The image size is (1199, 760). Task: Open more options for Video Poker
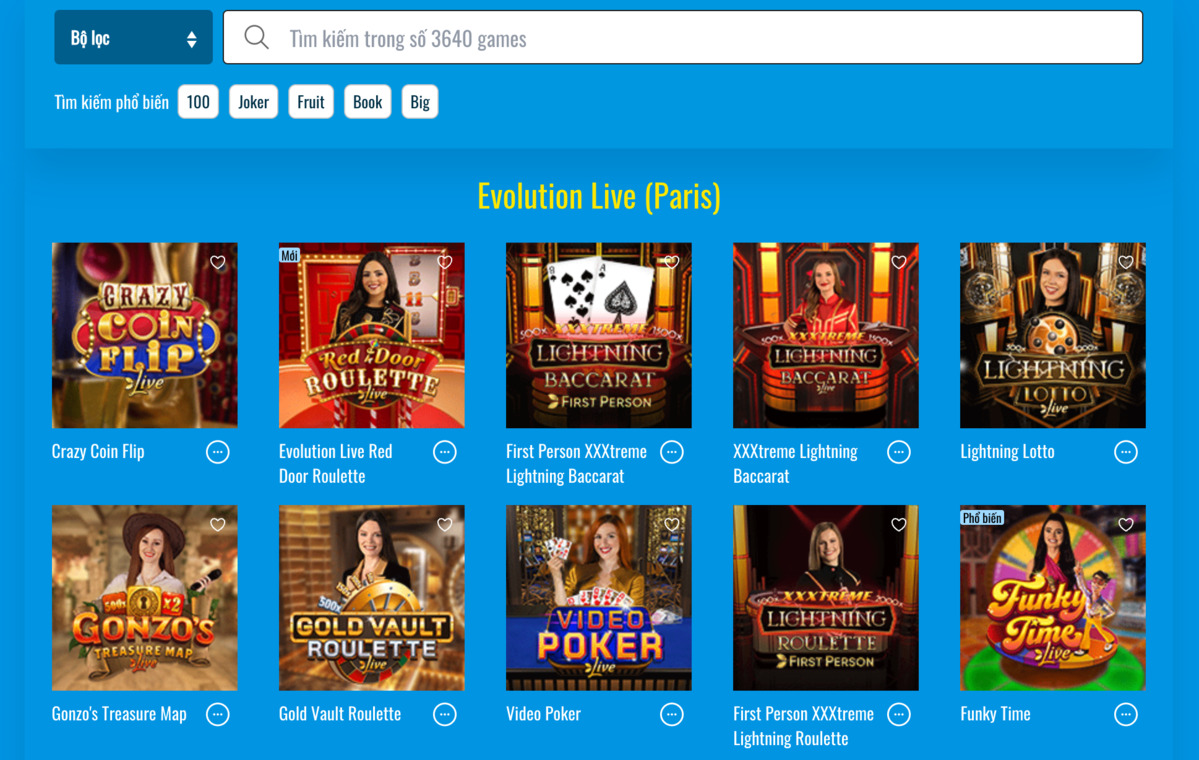click(x=671, y=714)
